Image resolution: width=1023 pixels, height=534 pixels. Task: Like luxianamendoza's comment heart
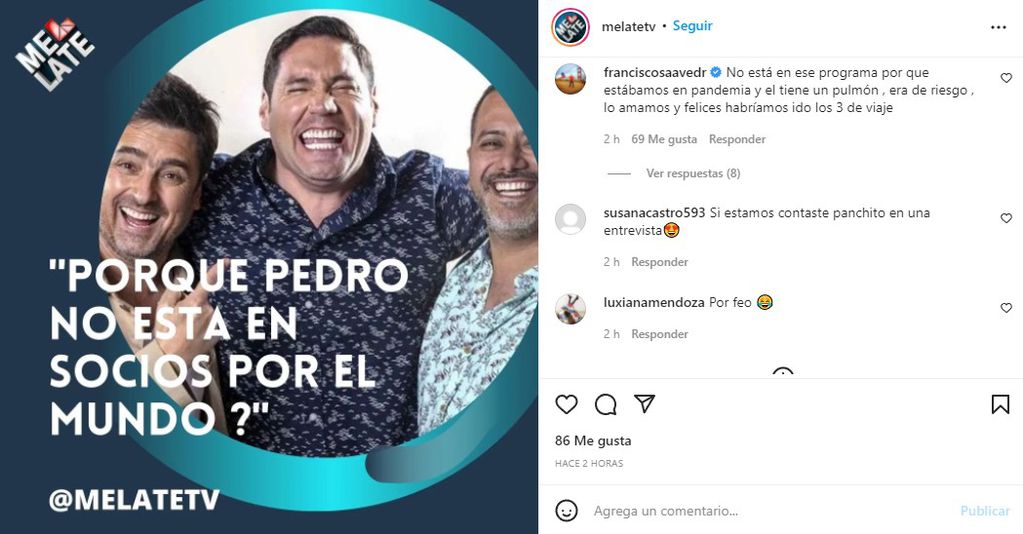point(1006,307)
